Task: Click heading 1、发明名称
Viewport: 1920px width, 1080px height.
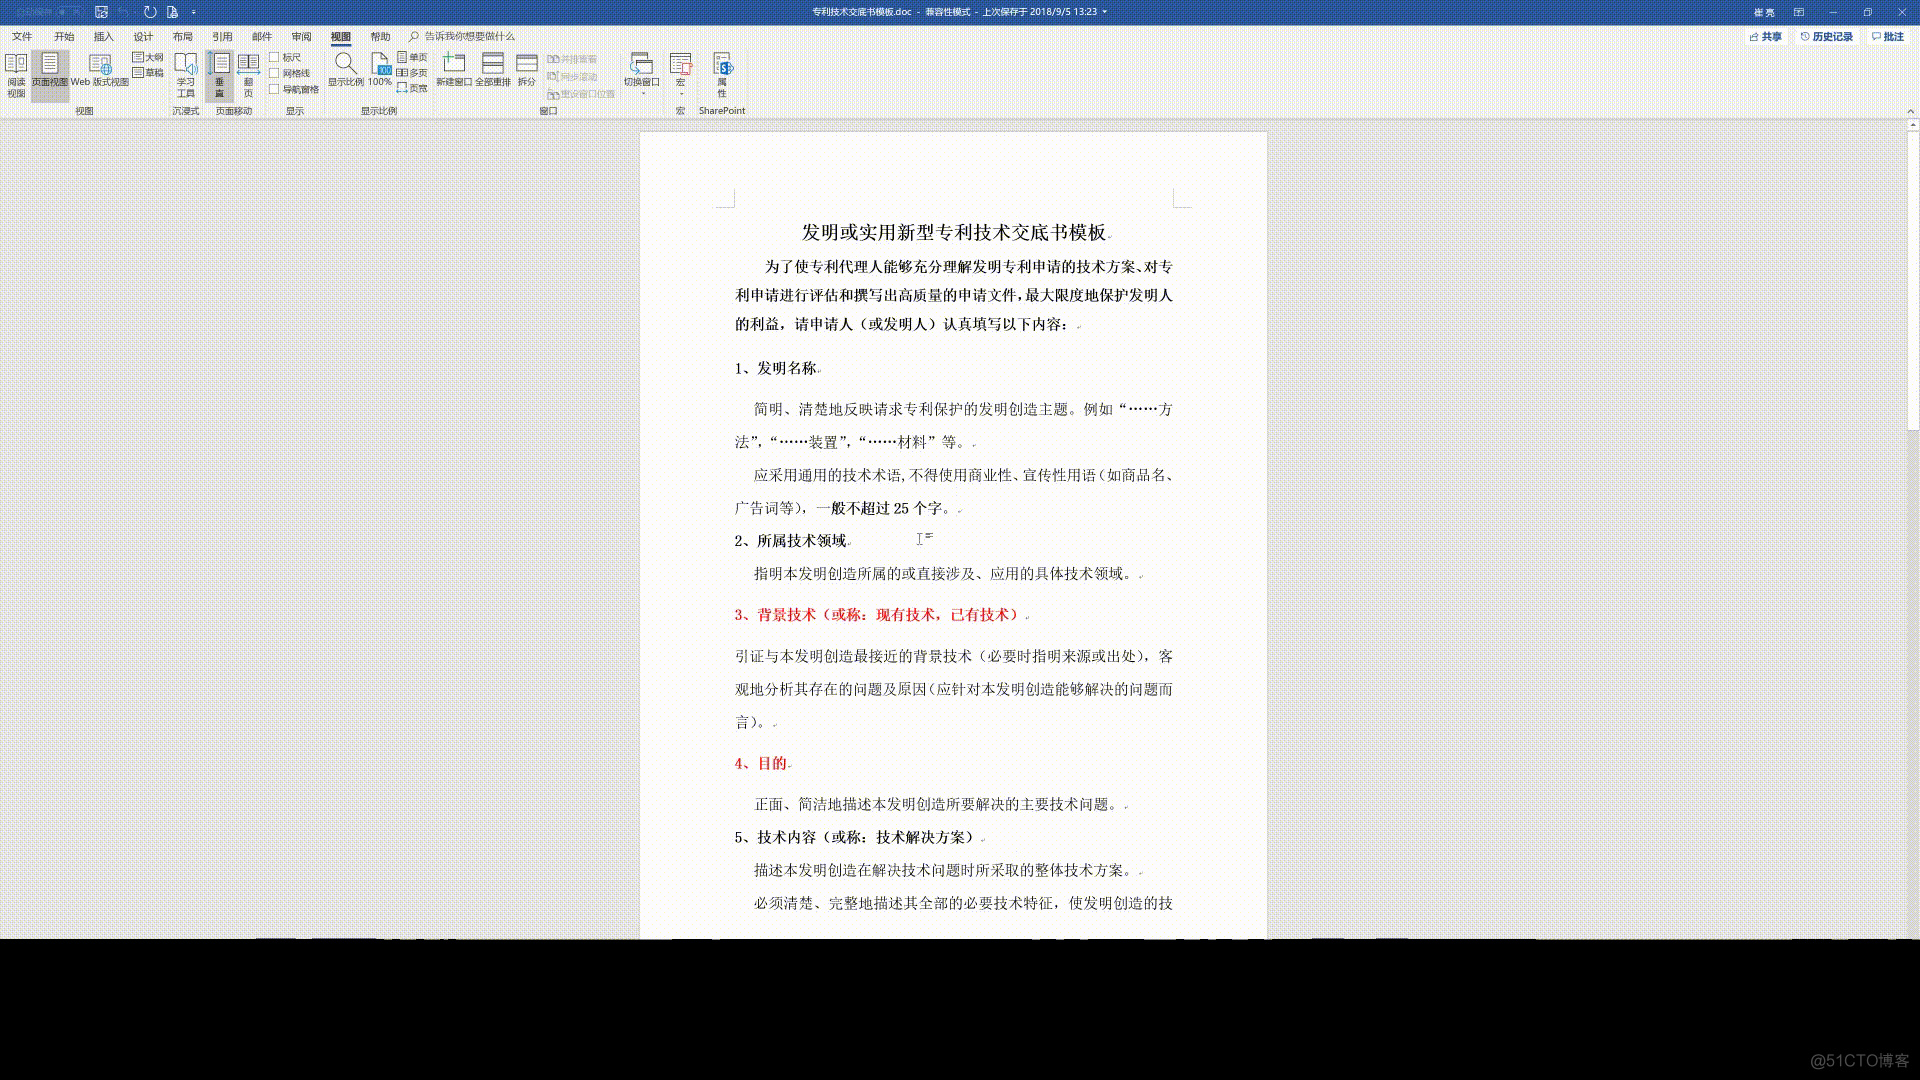Action: (776, 368)
